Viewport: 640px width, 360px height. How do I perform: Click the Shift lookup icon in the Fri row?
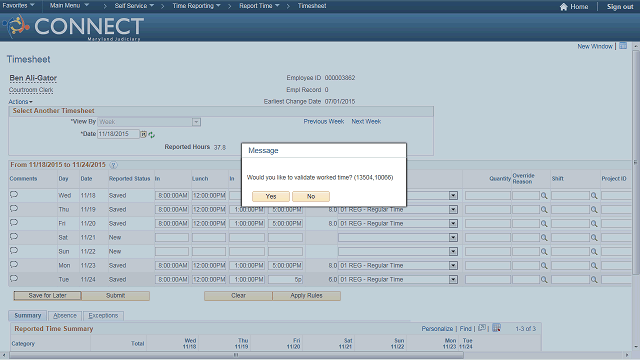594,224
